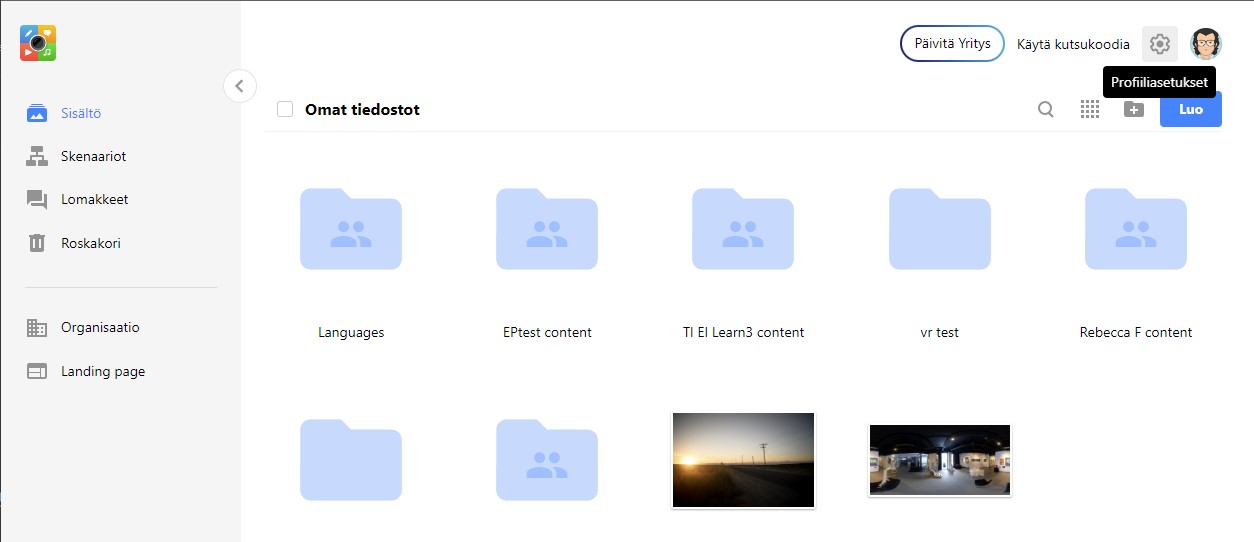Open Roskakori trash section
Image resolution: width=1254 pixels, height=542 pixels.
[73, 243]
